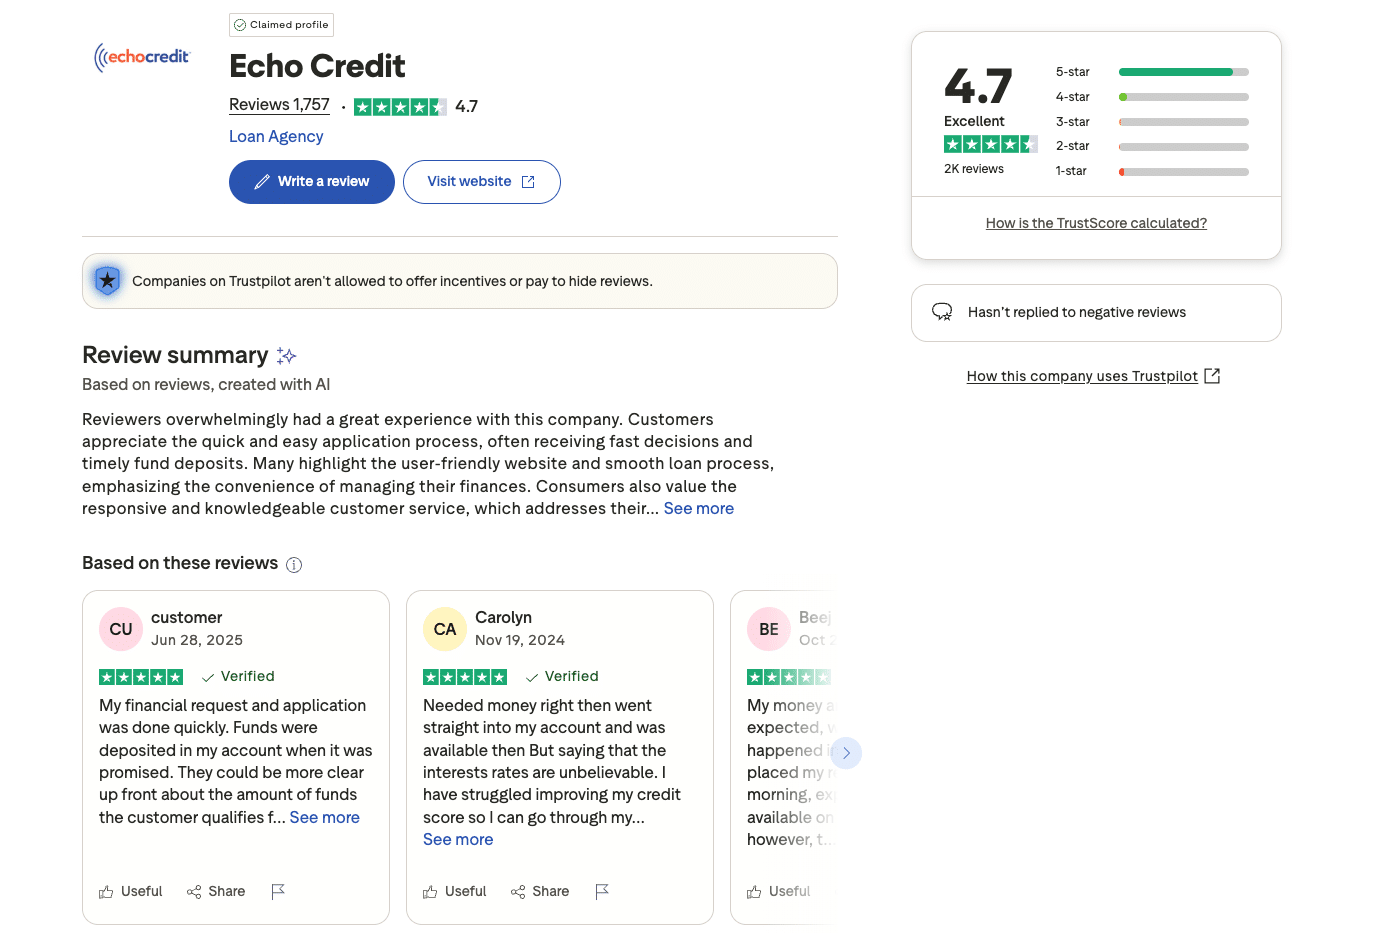Viewport: 1393px width, 936px height.
Task: Flag the customer's June 28 review
Action: tap(278, 892)
